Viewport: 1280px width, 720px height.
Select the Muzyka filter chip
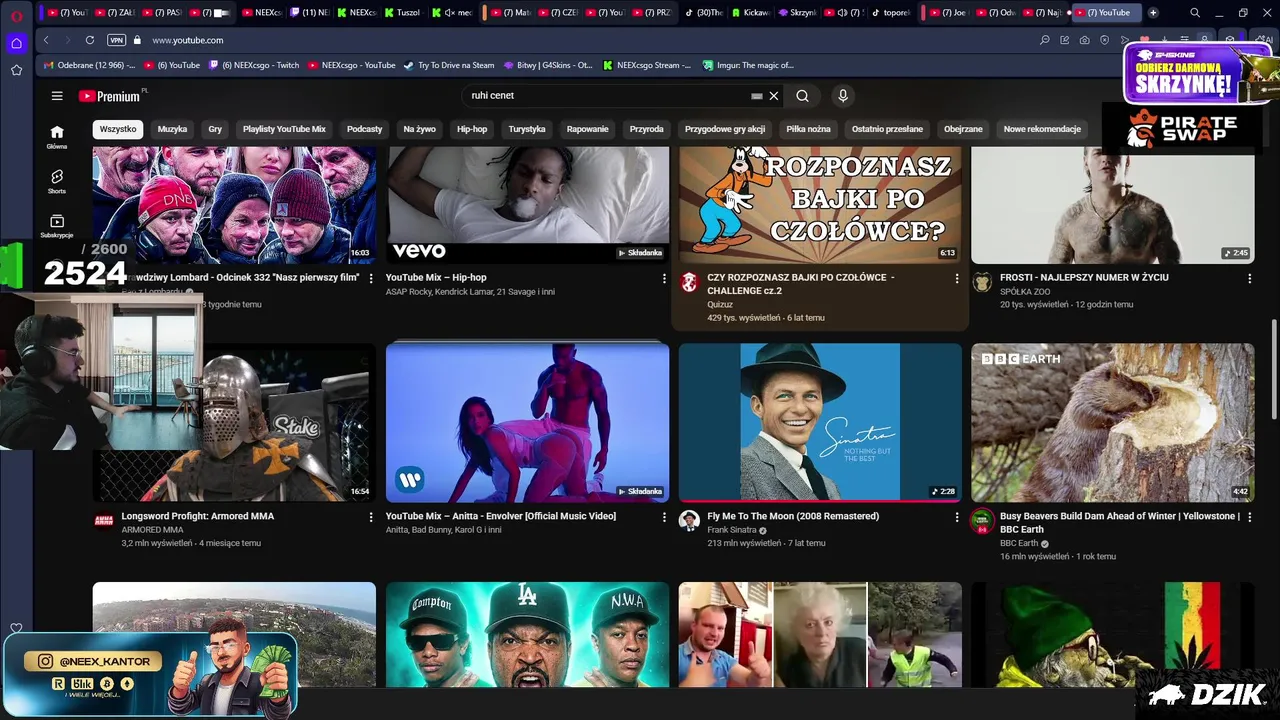click(x=172, y=129)
